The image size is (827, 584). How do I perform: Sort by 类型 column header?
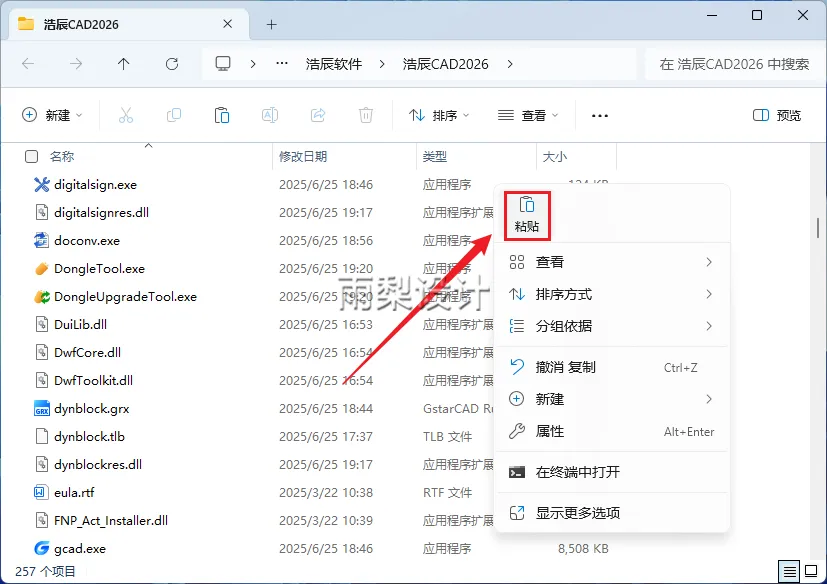[x=435, y=157]
